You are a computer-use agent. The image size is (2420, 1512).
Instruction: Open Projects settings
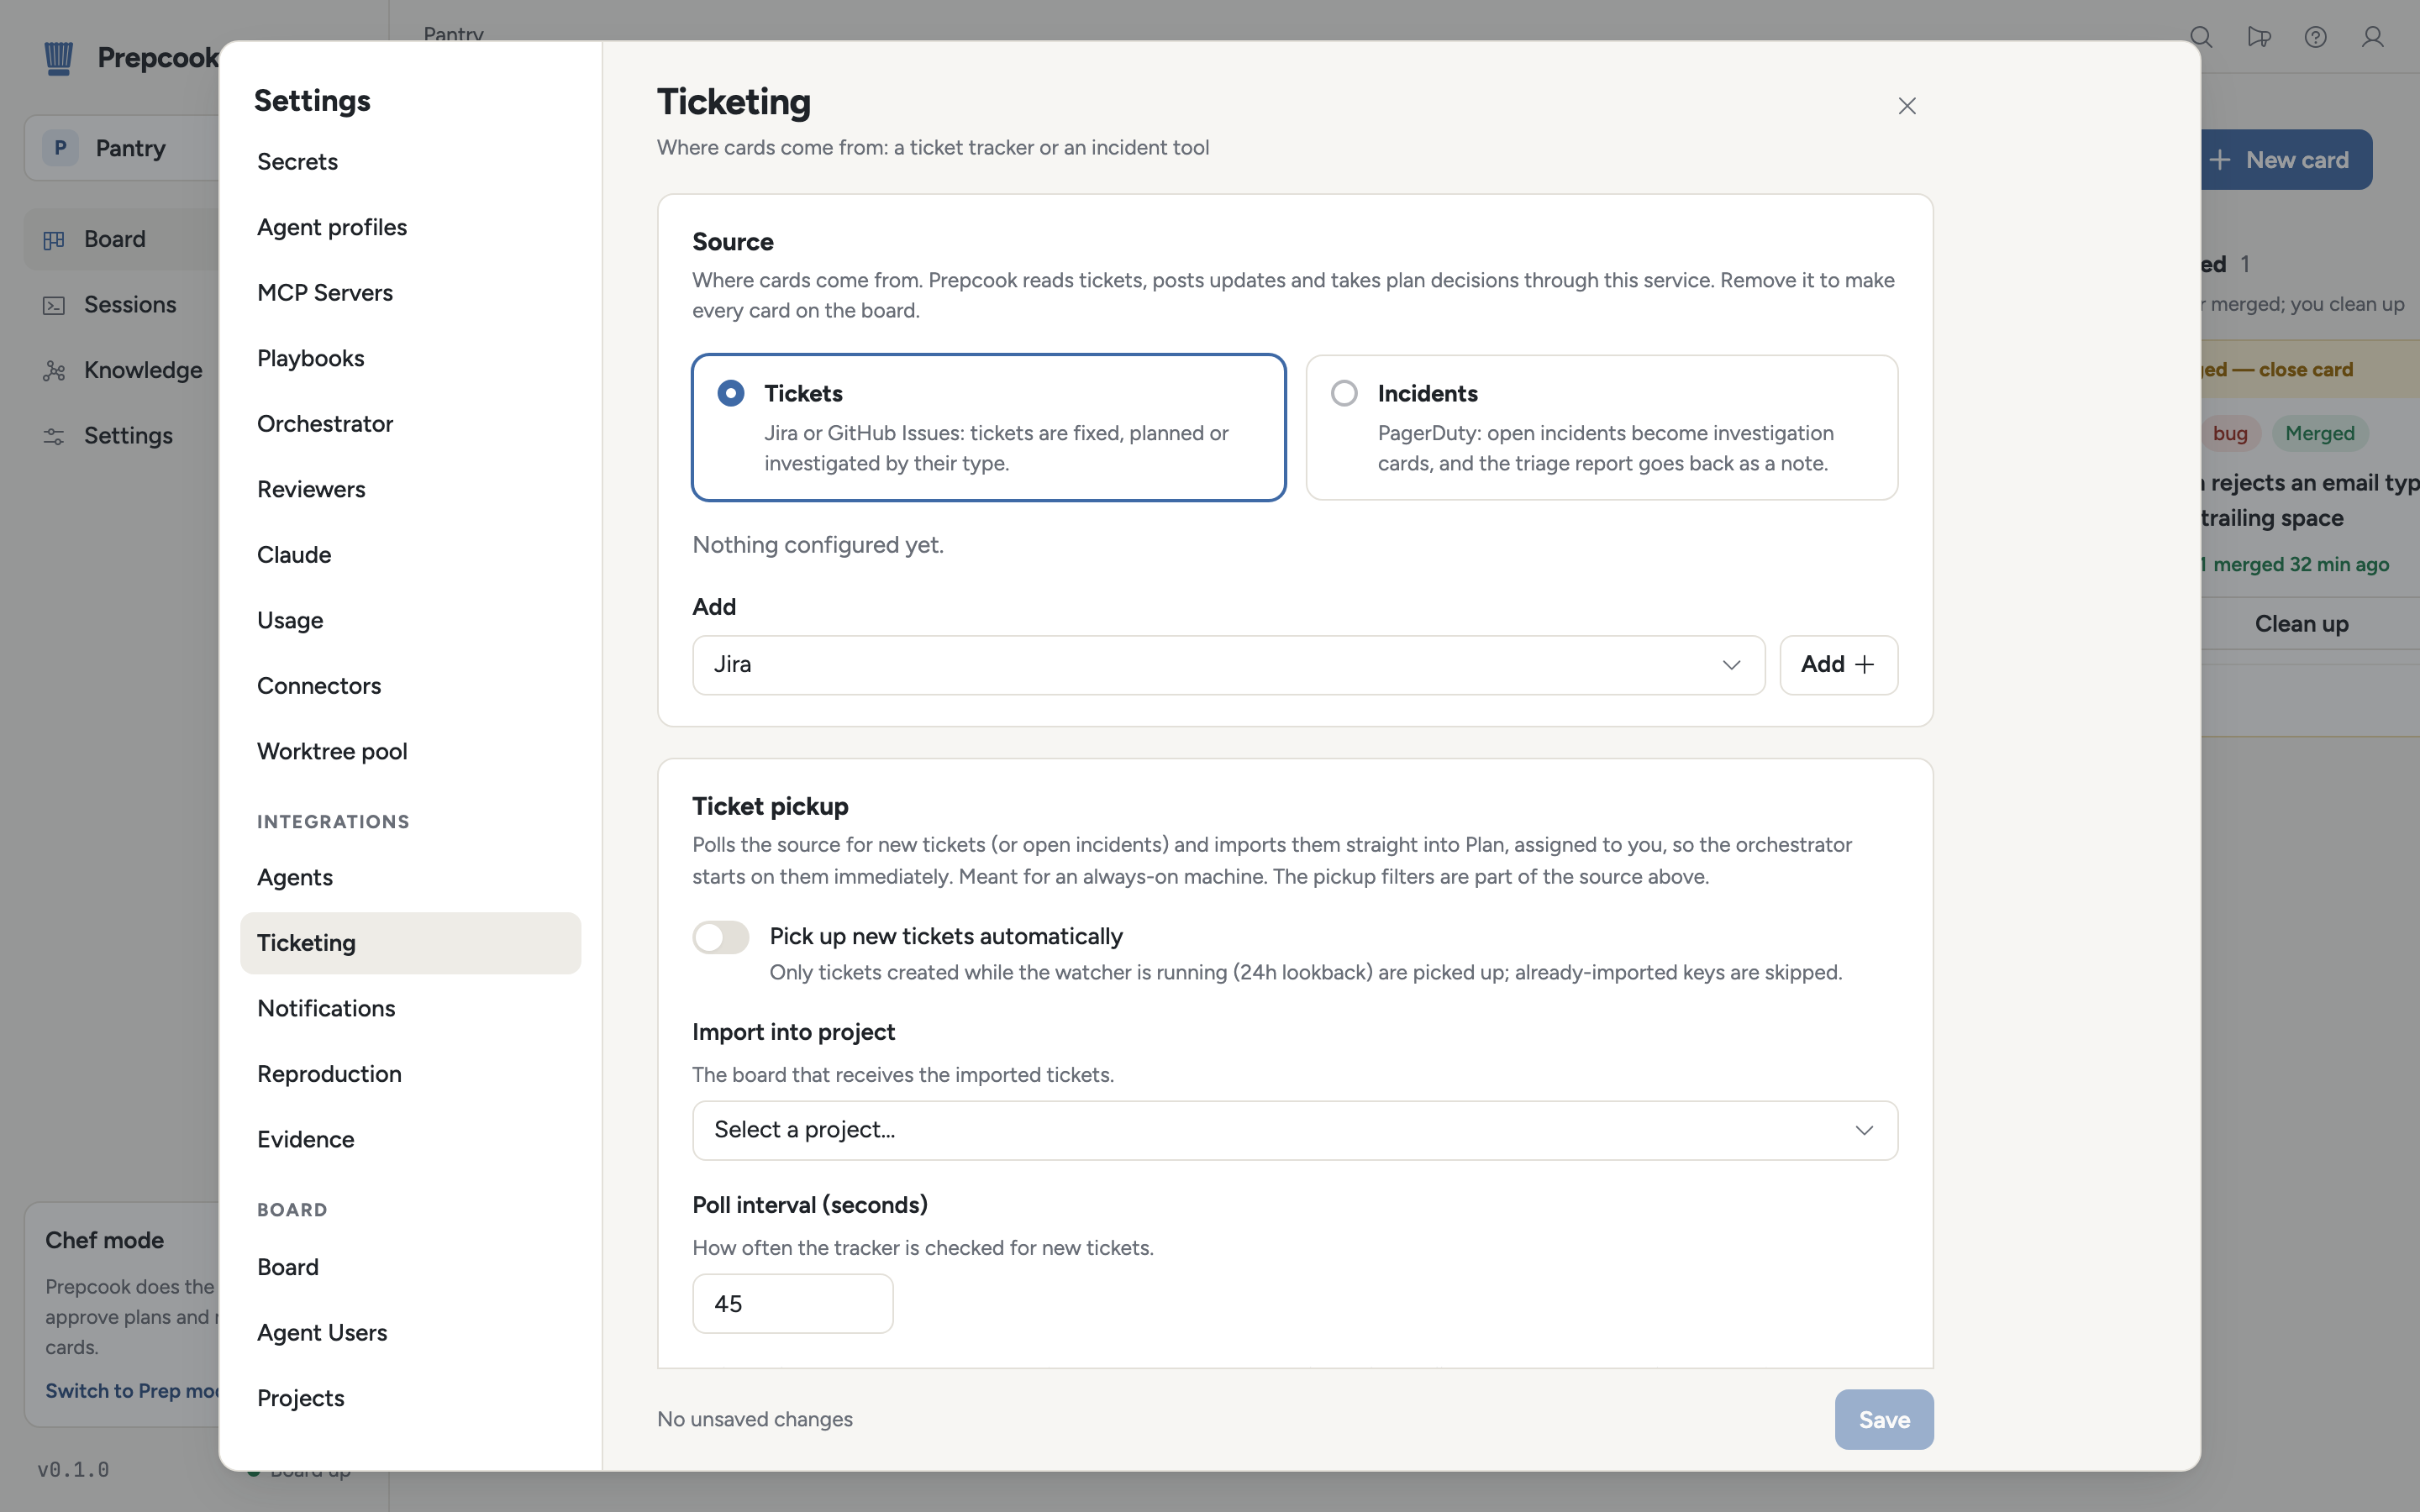(x=410, y=1398)
